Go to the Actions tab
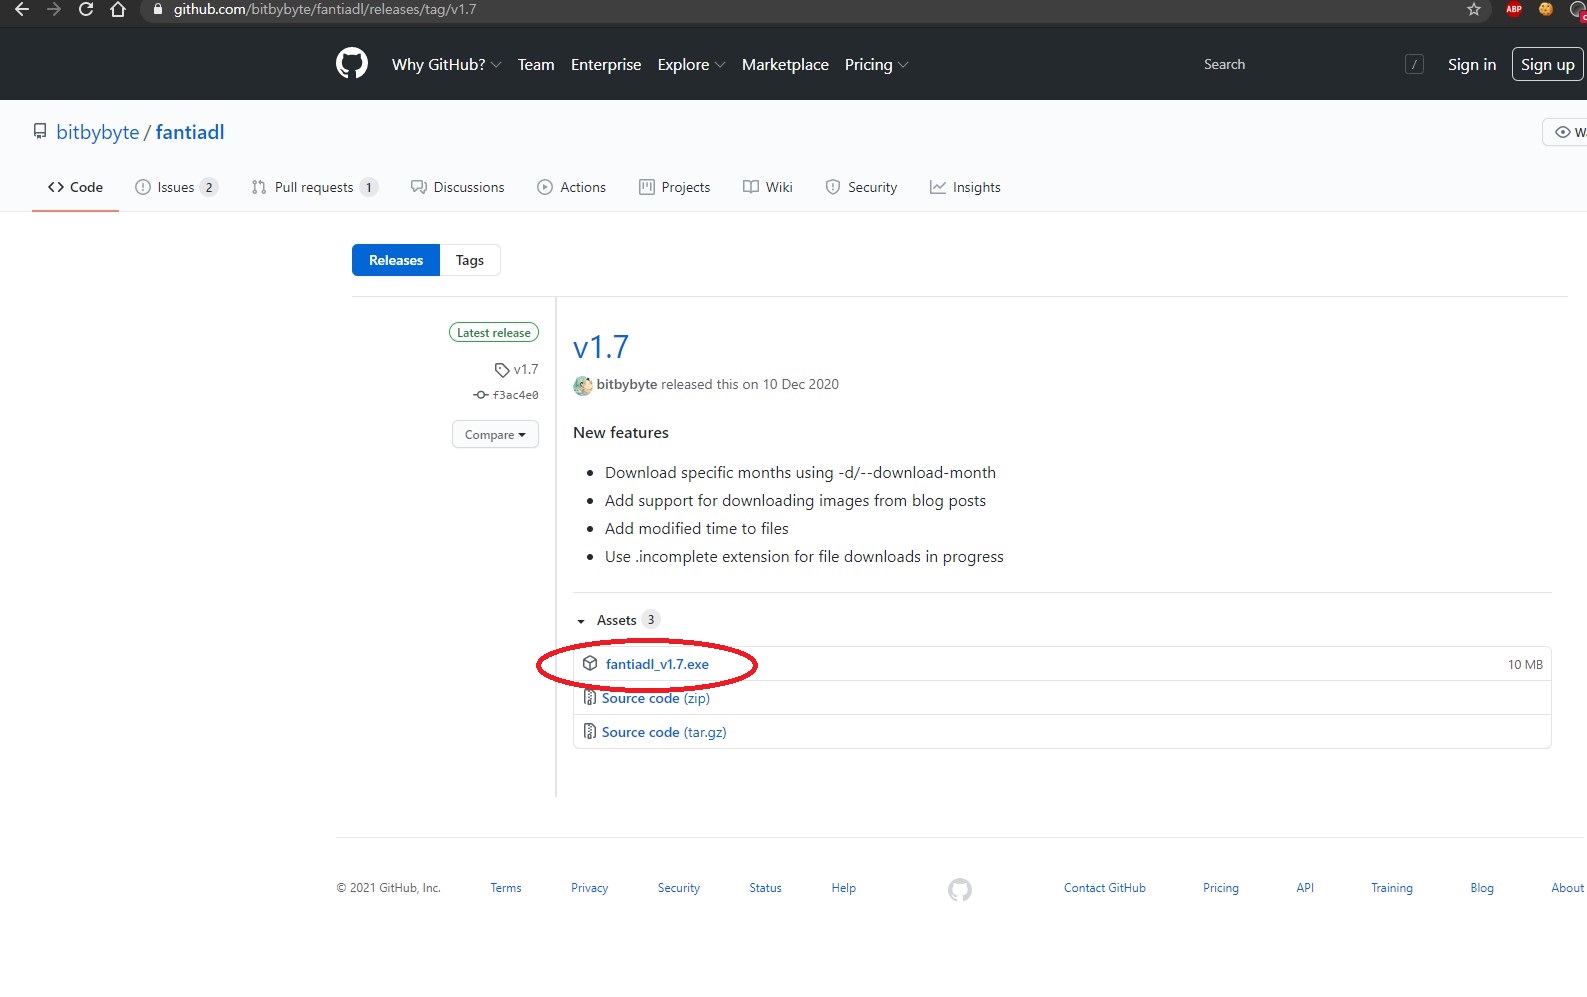This screenshot has width=1587, height=997. [x=571, y=187]
